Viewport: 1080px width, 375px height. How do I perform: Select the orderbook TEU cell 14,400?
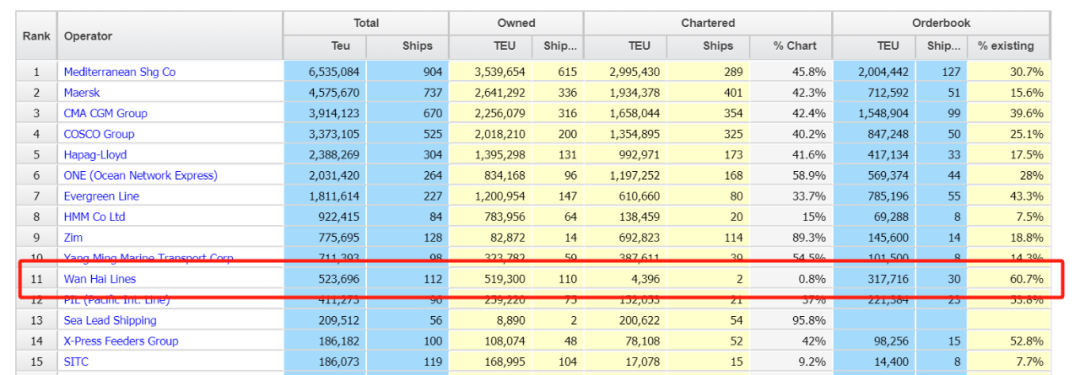pos(875,362)
